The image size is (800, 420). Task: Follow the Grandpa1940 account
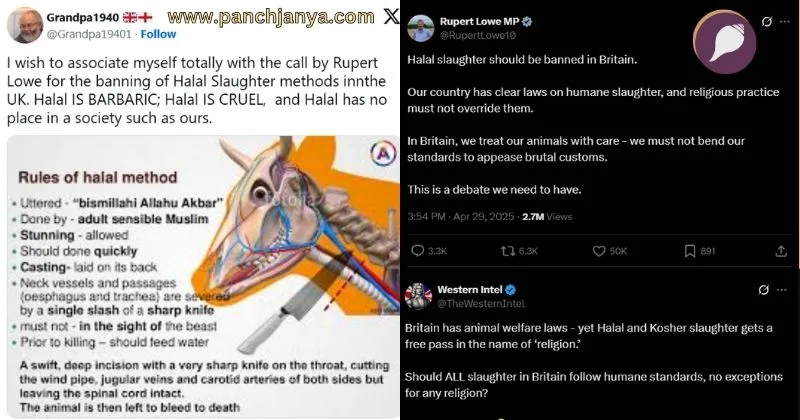pos(158,34)
